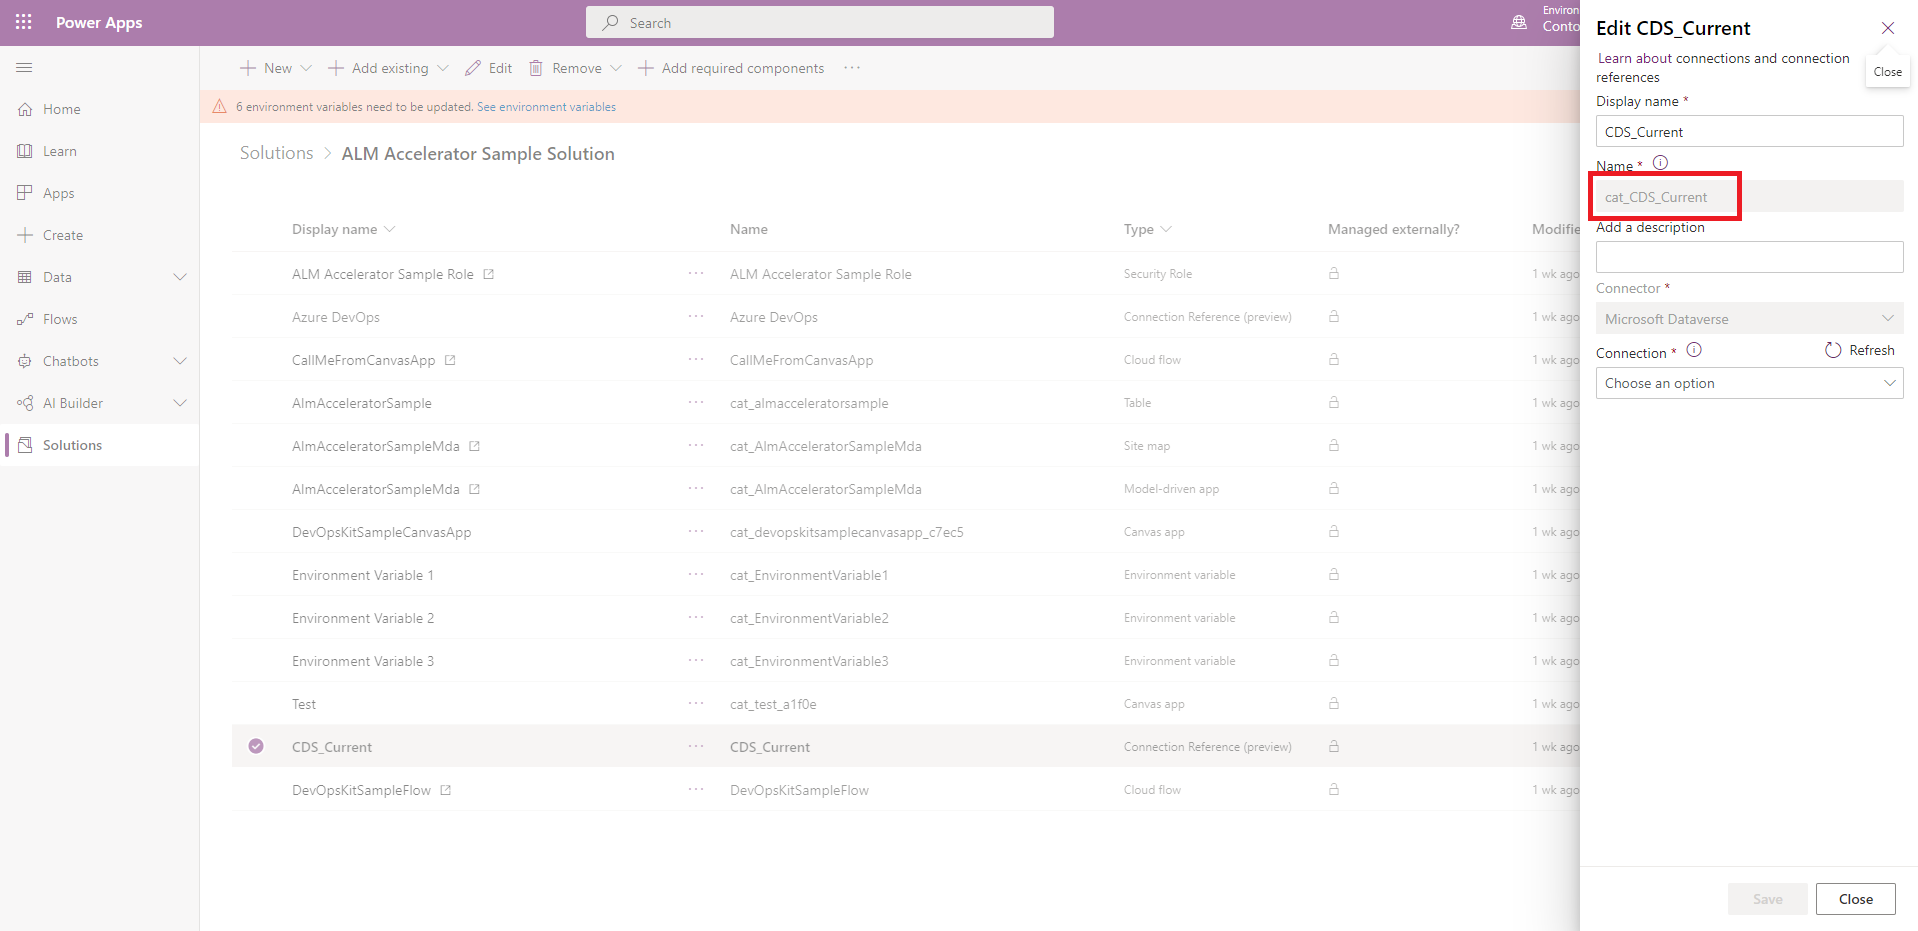1918x931 pixels.
Task: Click the Chatbots icon
Action: point(25,361)
